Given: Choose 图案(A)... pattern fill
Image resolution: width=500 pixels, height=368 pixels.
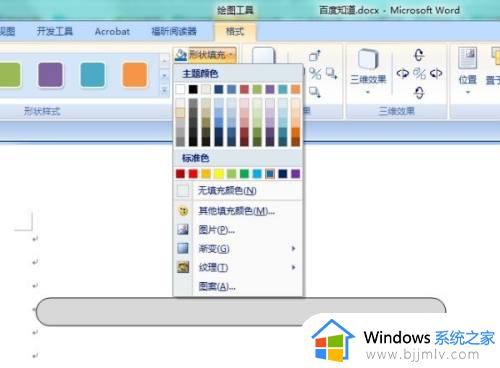Looking at the screenshot, I should pos(238,286).
